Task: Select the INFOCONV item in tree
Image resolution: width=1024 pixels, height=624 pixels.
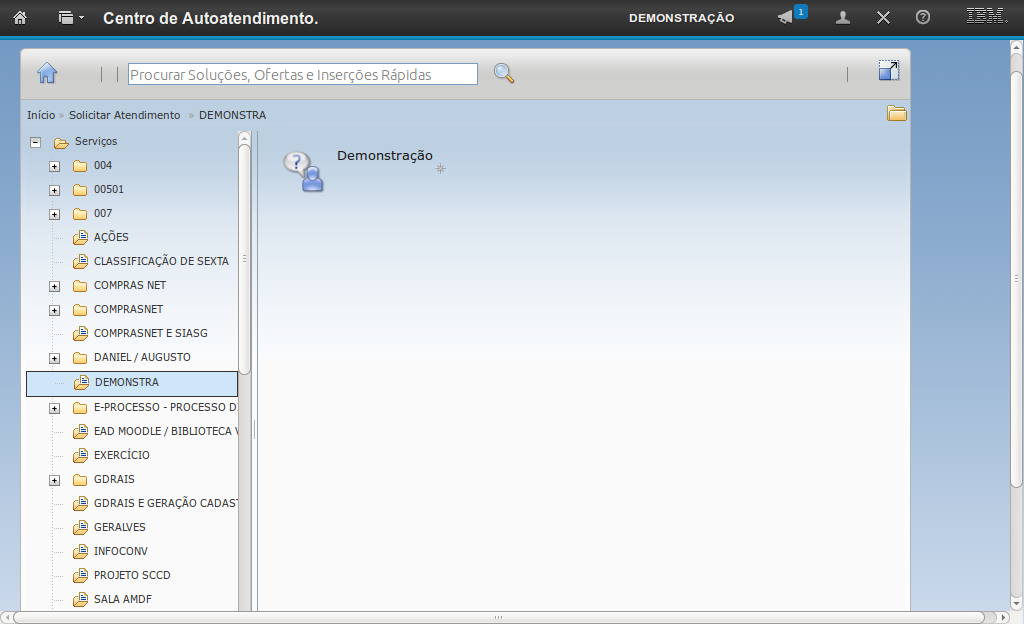Action: pyautogui.click(x=120, y=551)
